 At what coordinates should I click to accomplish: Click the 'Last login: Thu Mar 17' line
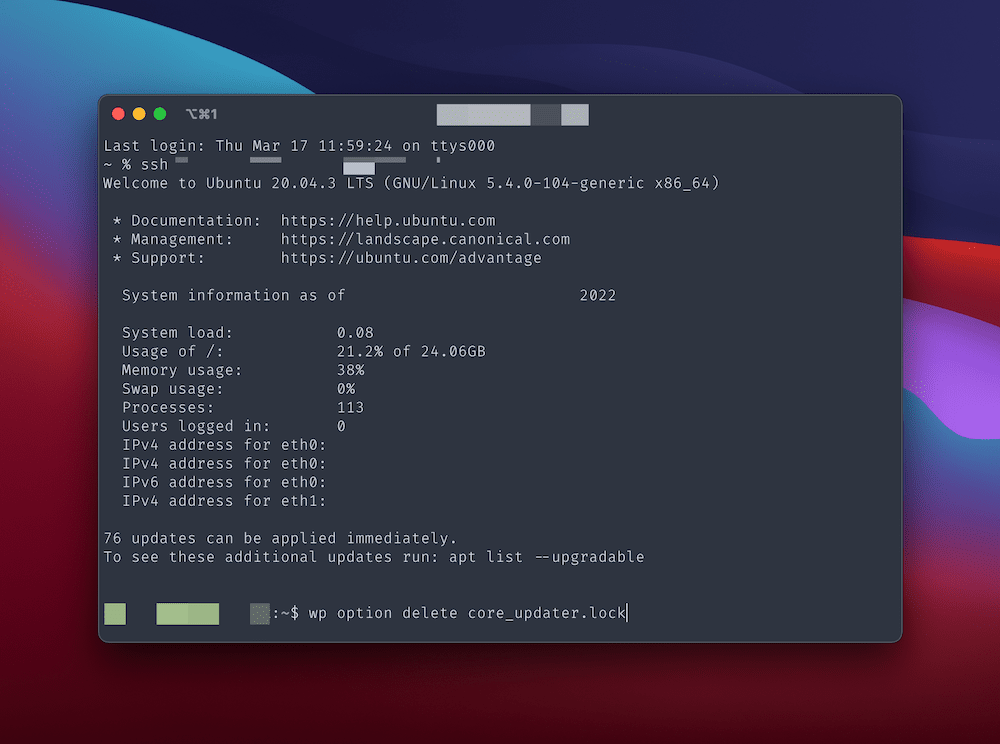[x=299, y=146]
